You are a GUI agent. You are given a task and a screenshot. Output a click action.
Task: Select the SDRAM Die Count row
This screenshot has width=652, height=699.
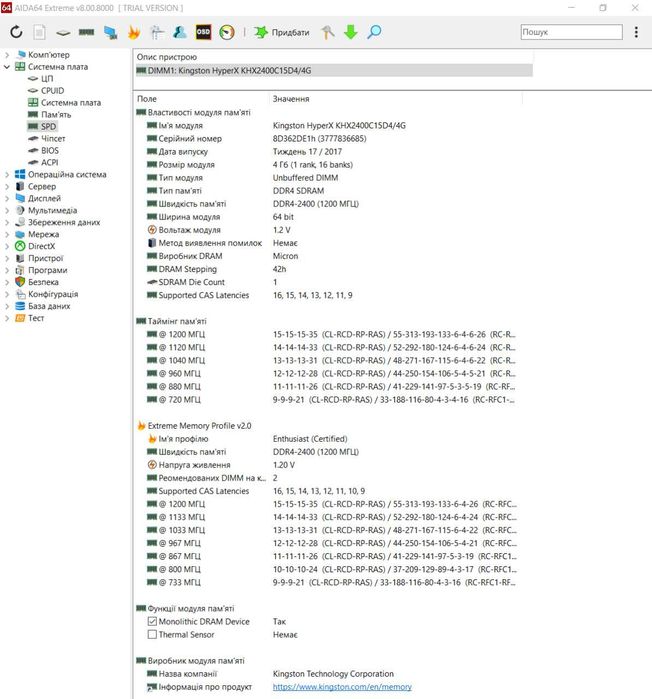328,282
